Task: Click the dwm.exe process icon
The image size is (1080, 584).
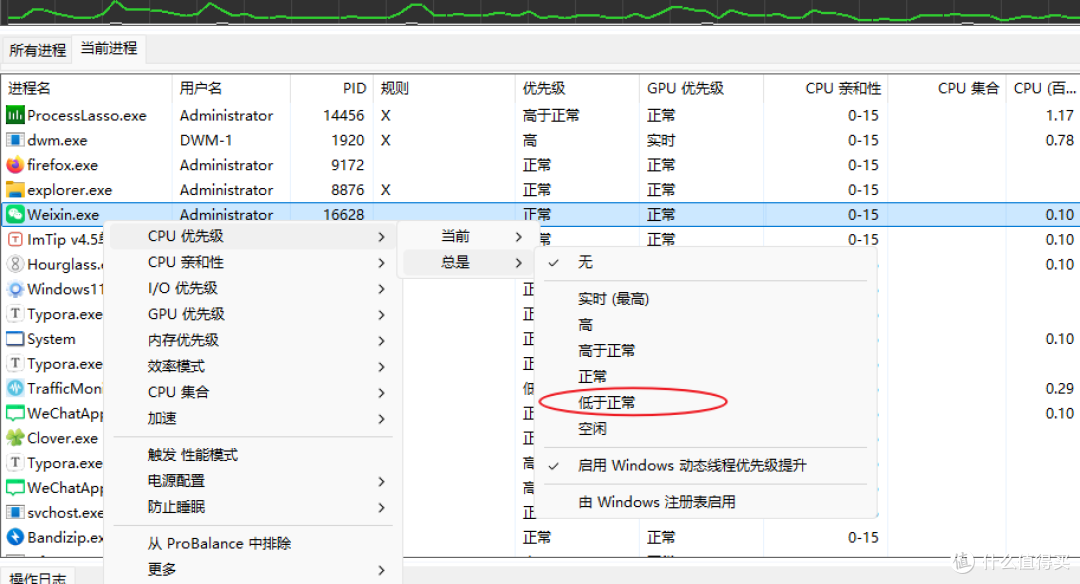Action: 15,140
